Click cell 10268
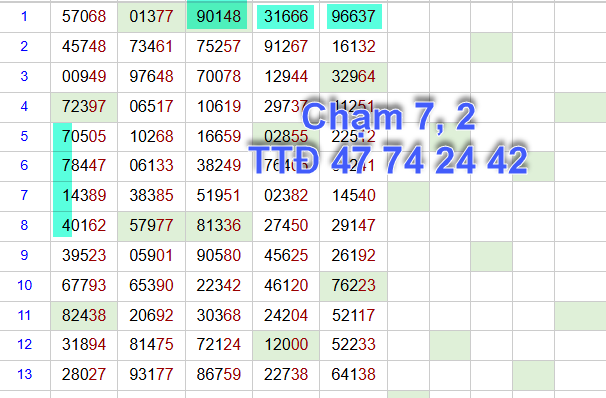The height and width of the screenshot is (398, 606). [x=152, y=136]
